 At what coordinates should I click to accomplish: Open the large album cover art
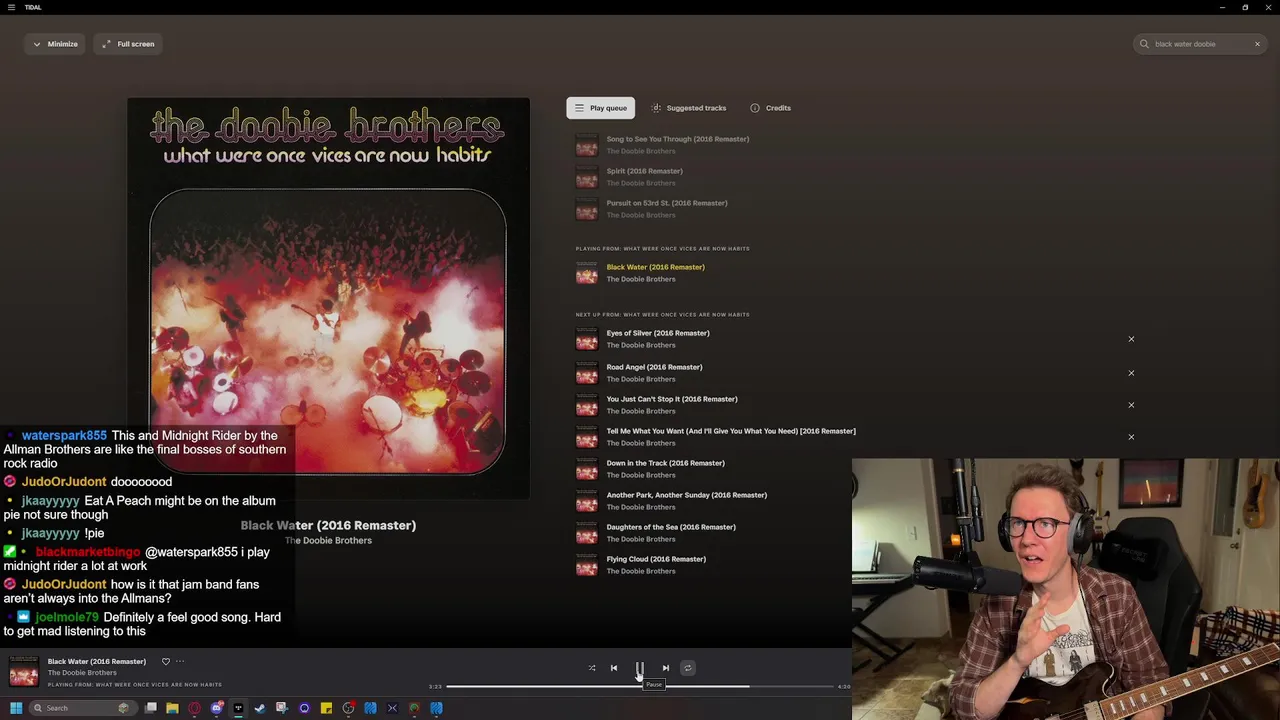(x=328, y=297)
